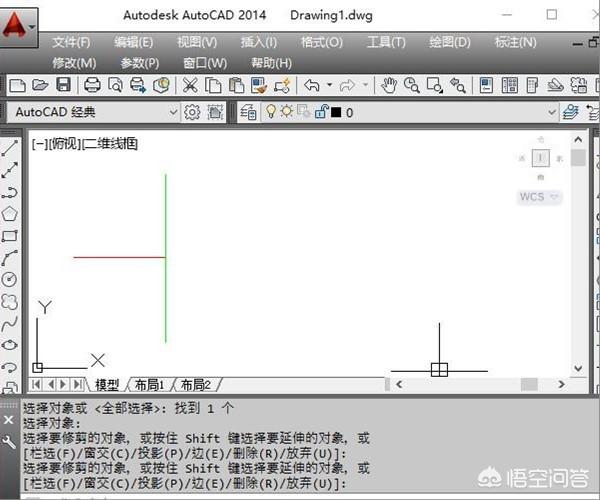Cut selection with scissors icon
The width and height of the screenshot is (600, 500).
[190, 85]
